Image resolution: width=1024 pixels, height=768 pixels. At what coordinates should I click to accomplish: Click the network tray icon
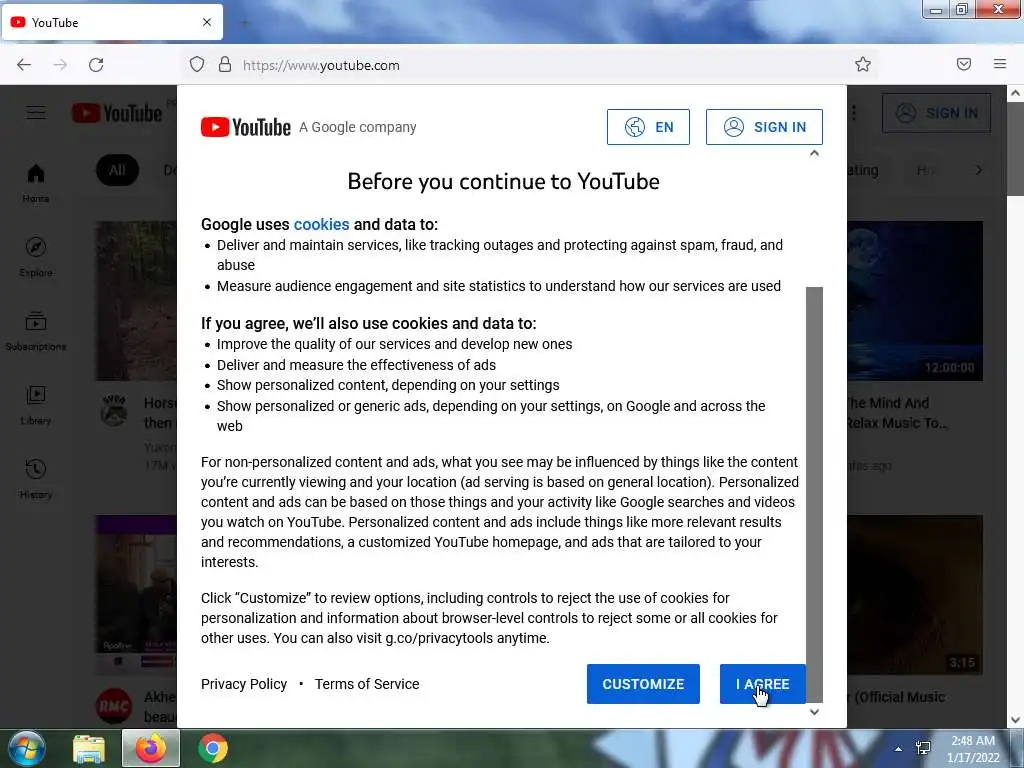pos(923,748)
